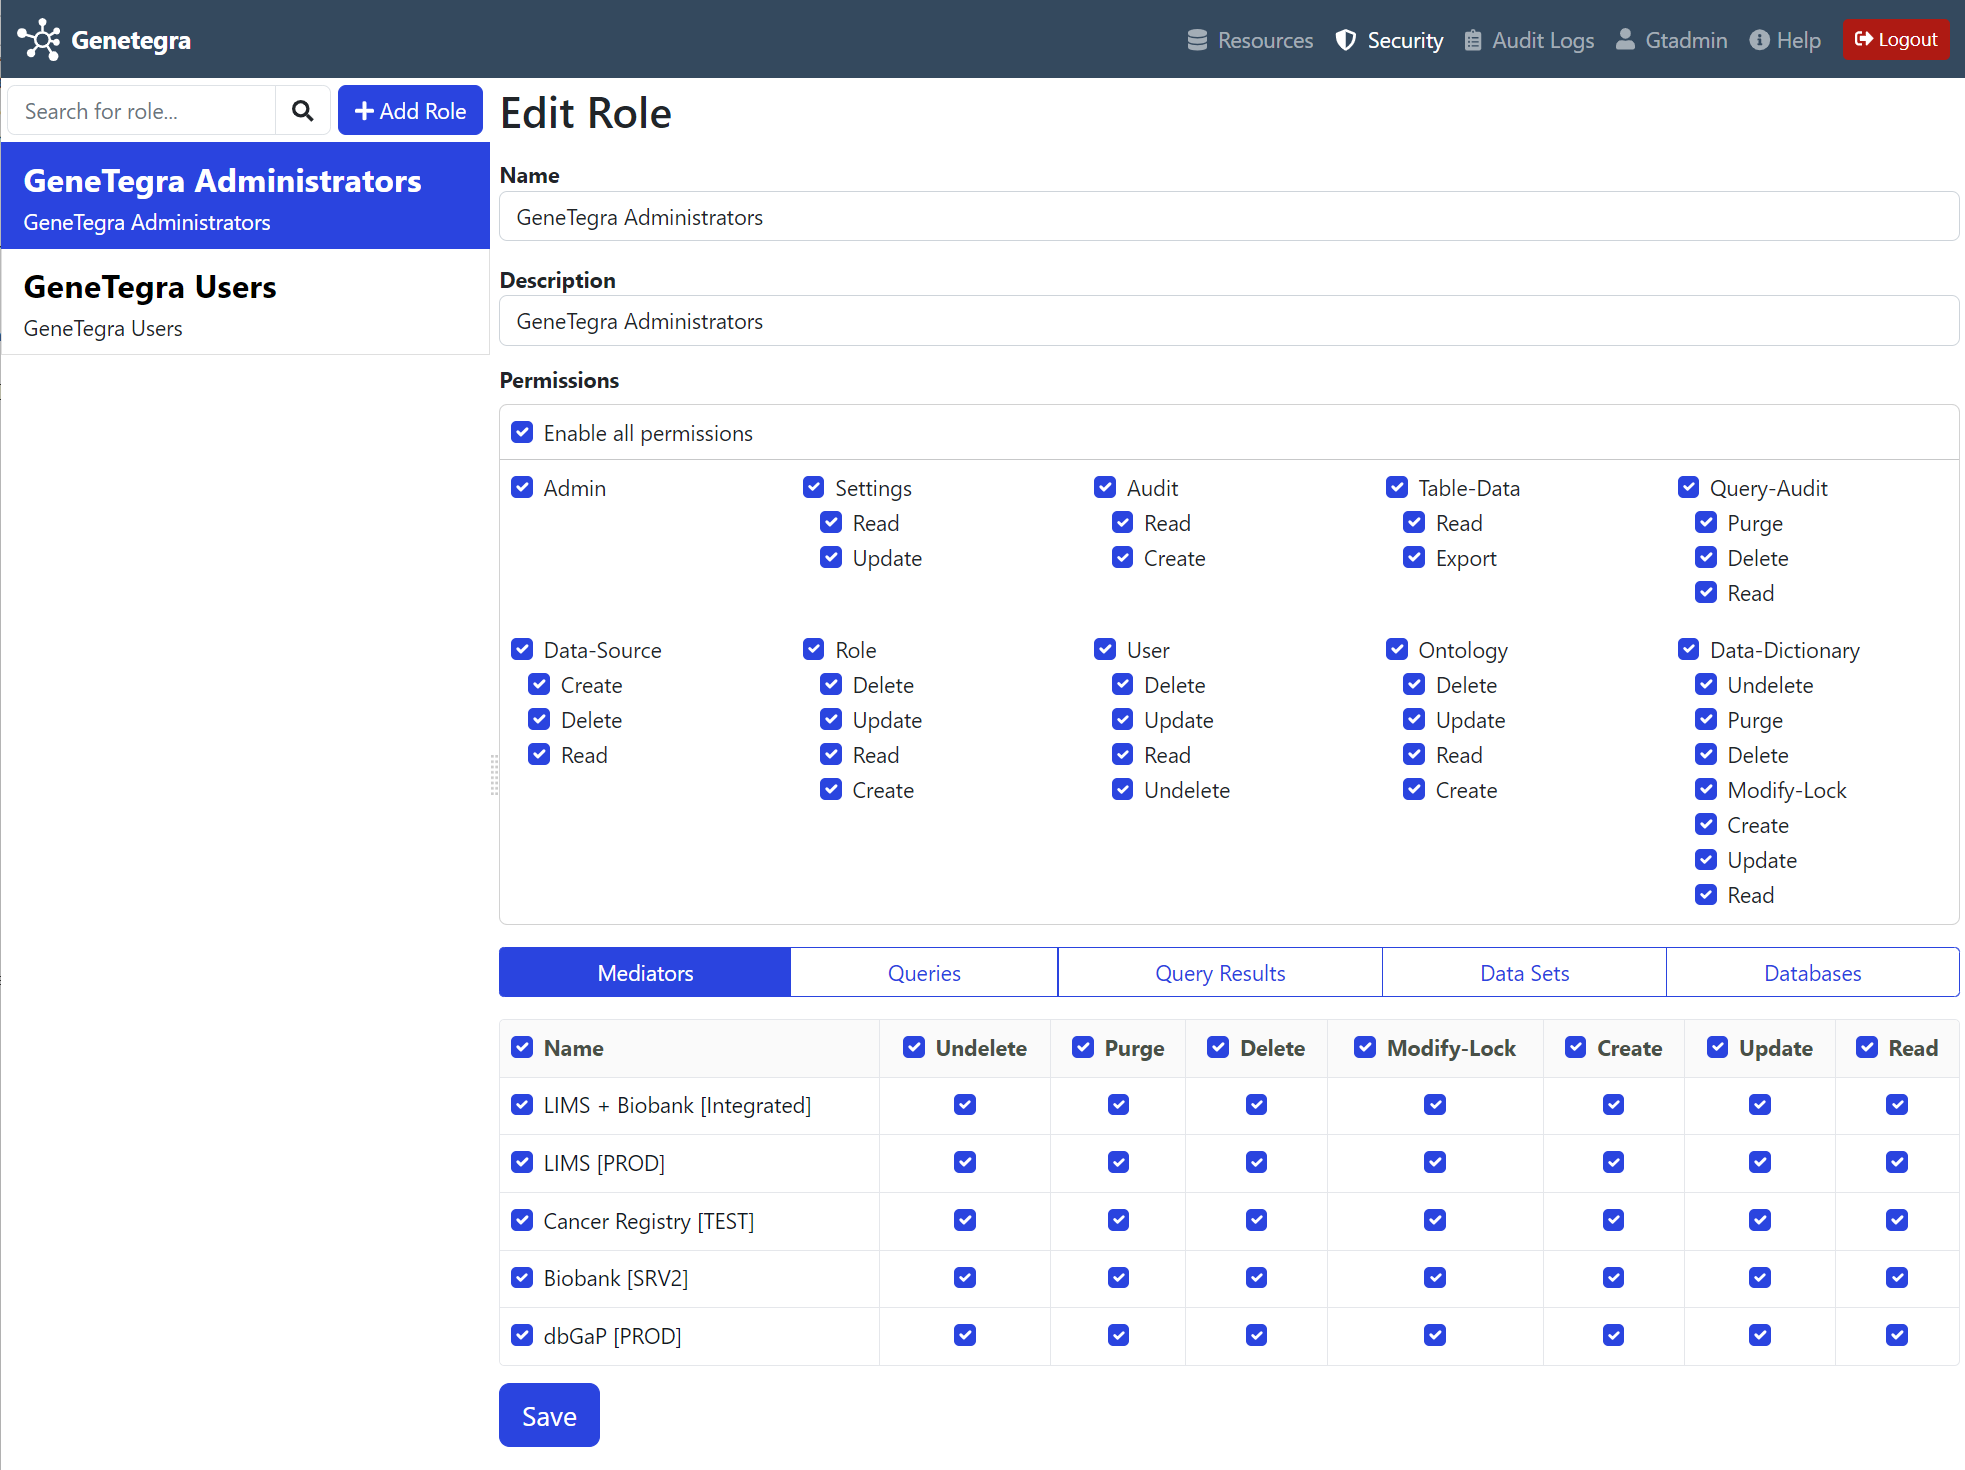Click the Description input field
The height and width of the screenshot is (1470, 1965).
[x=1228, y=322]
